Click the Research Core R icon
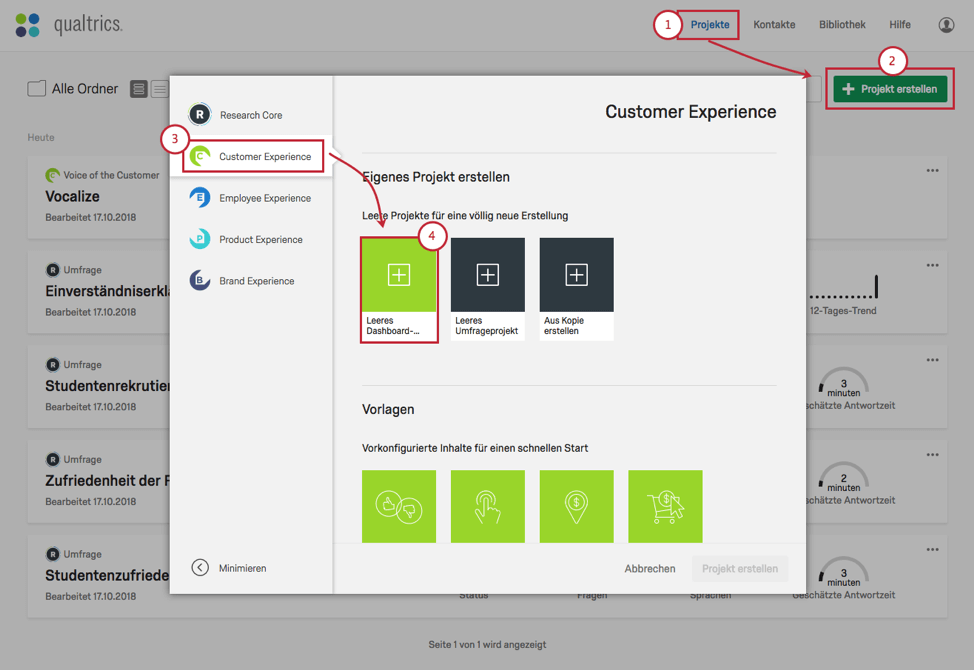Image resolution: width=974 pixels, height=670 pixels. [199, 114]
